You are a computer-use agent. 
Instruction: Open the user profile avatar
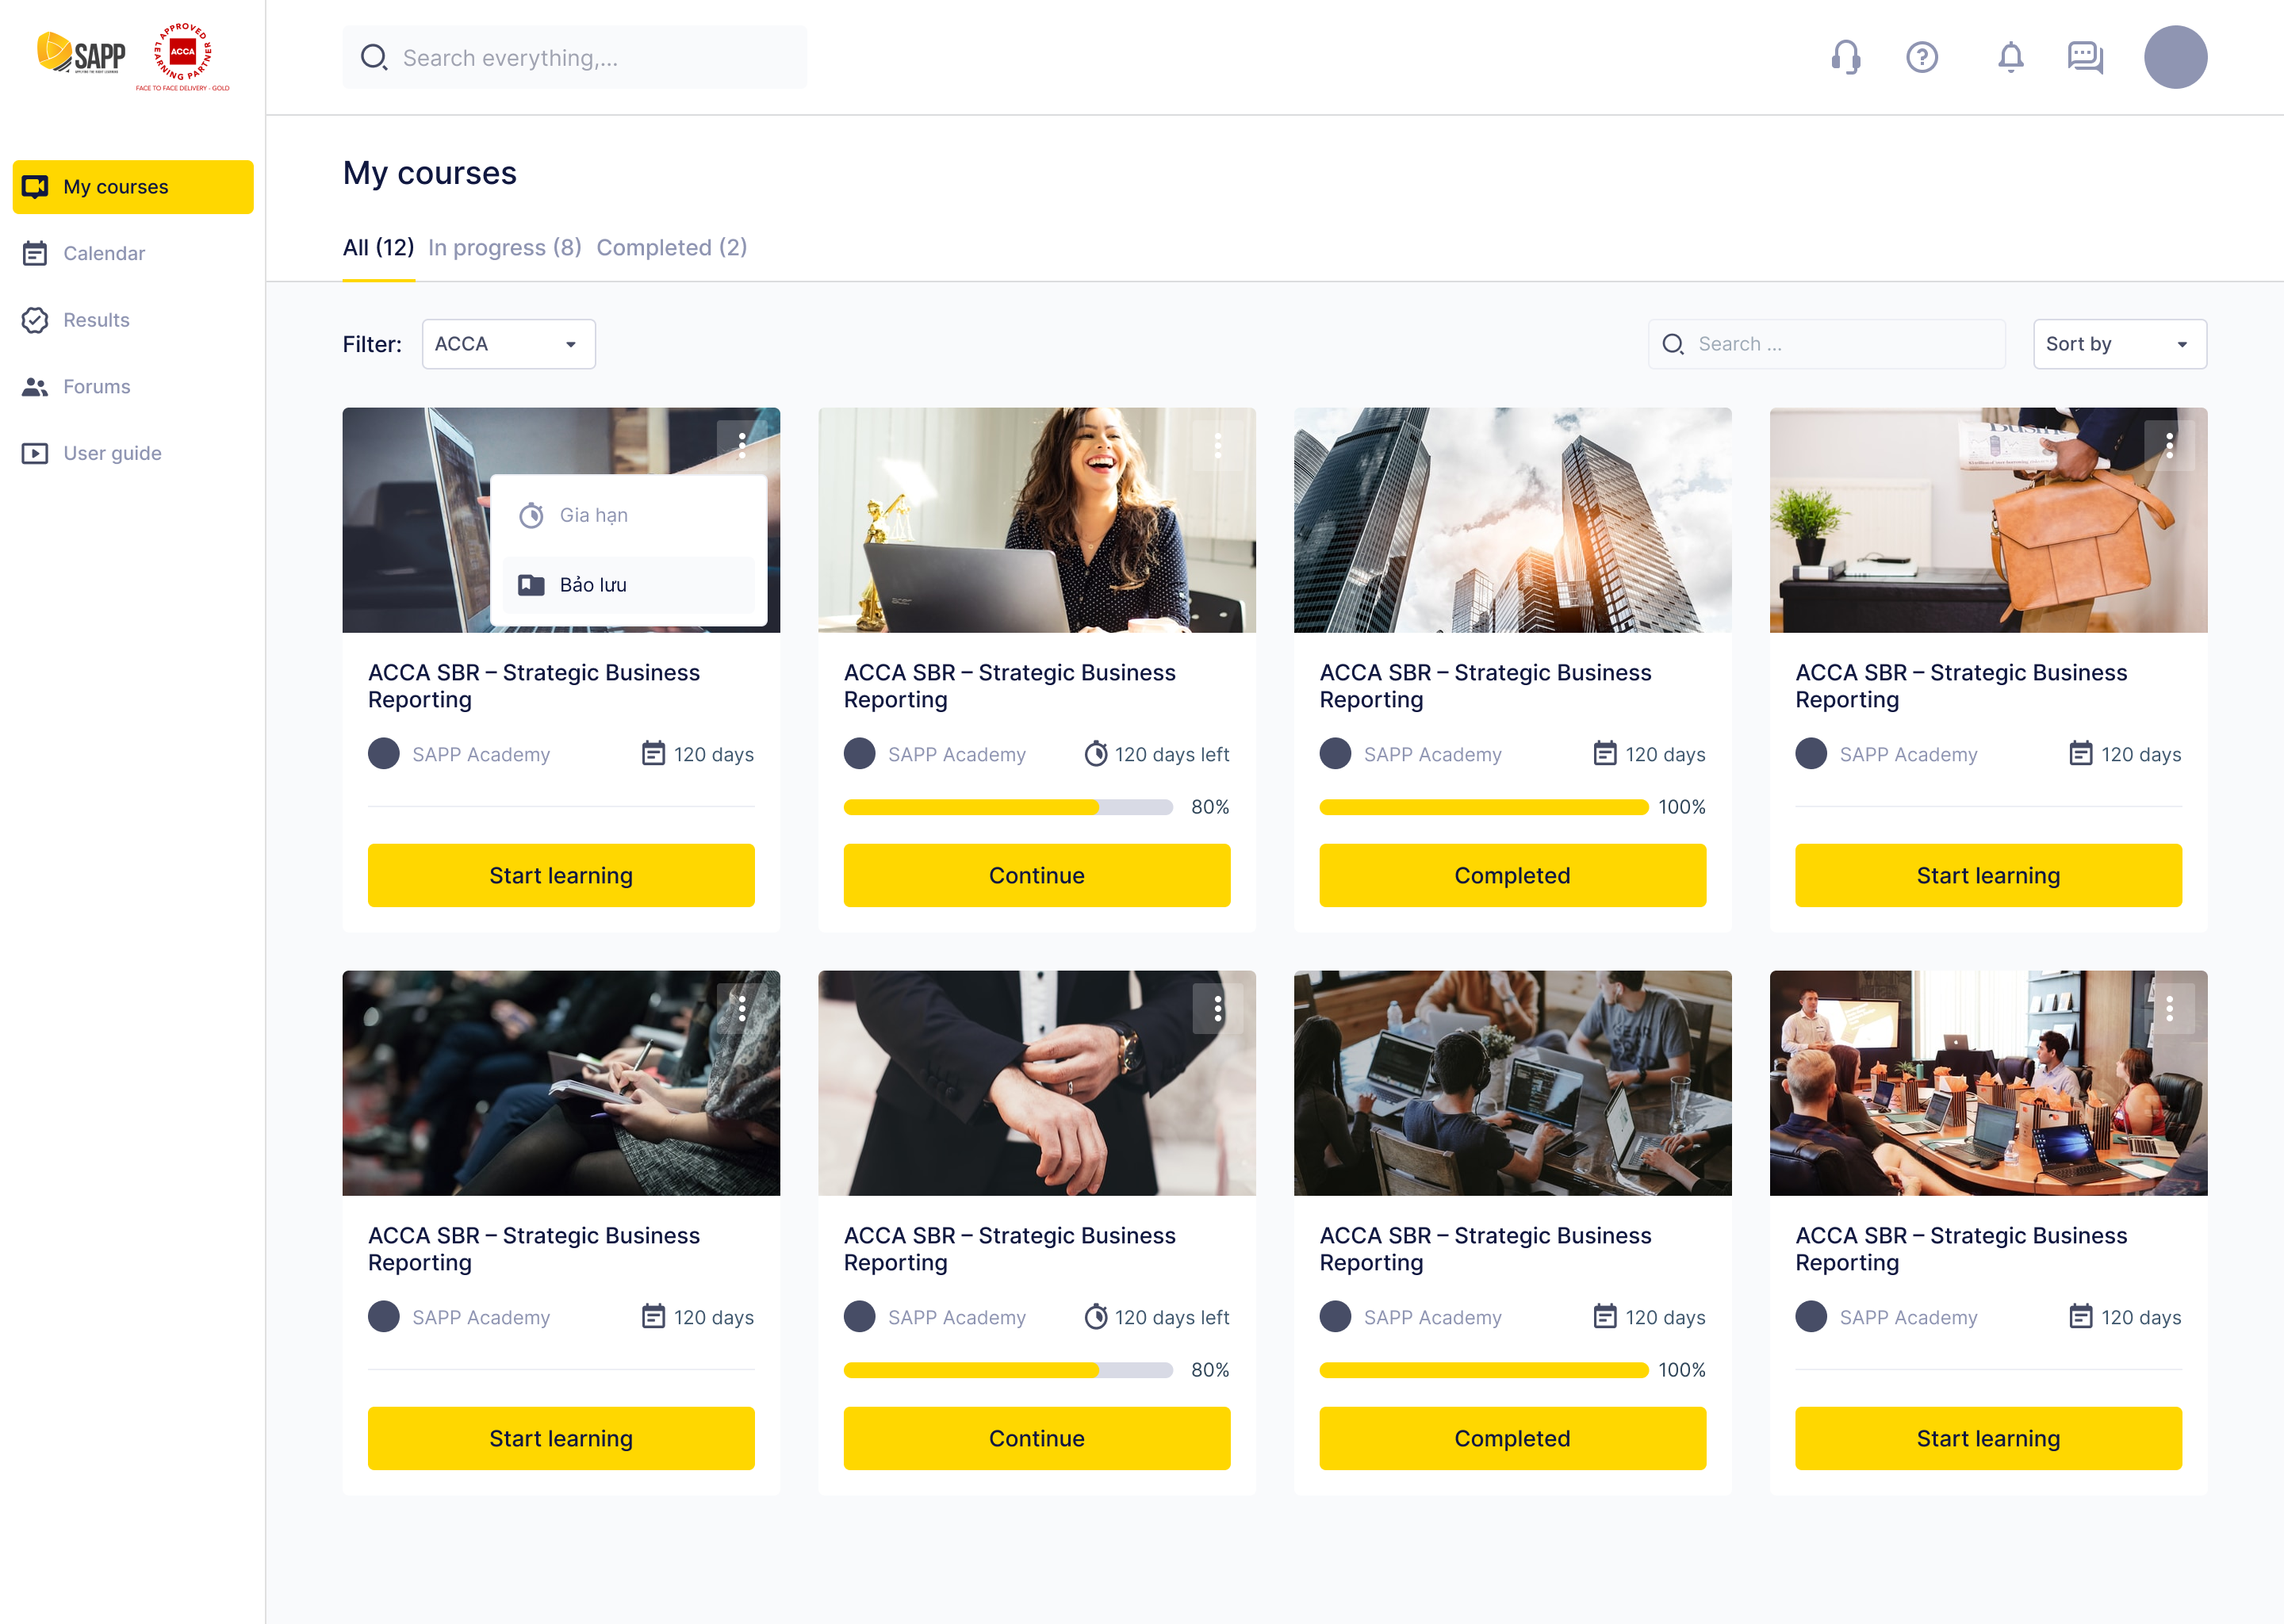click(2175, 57)
